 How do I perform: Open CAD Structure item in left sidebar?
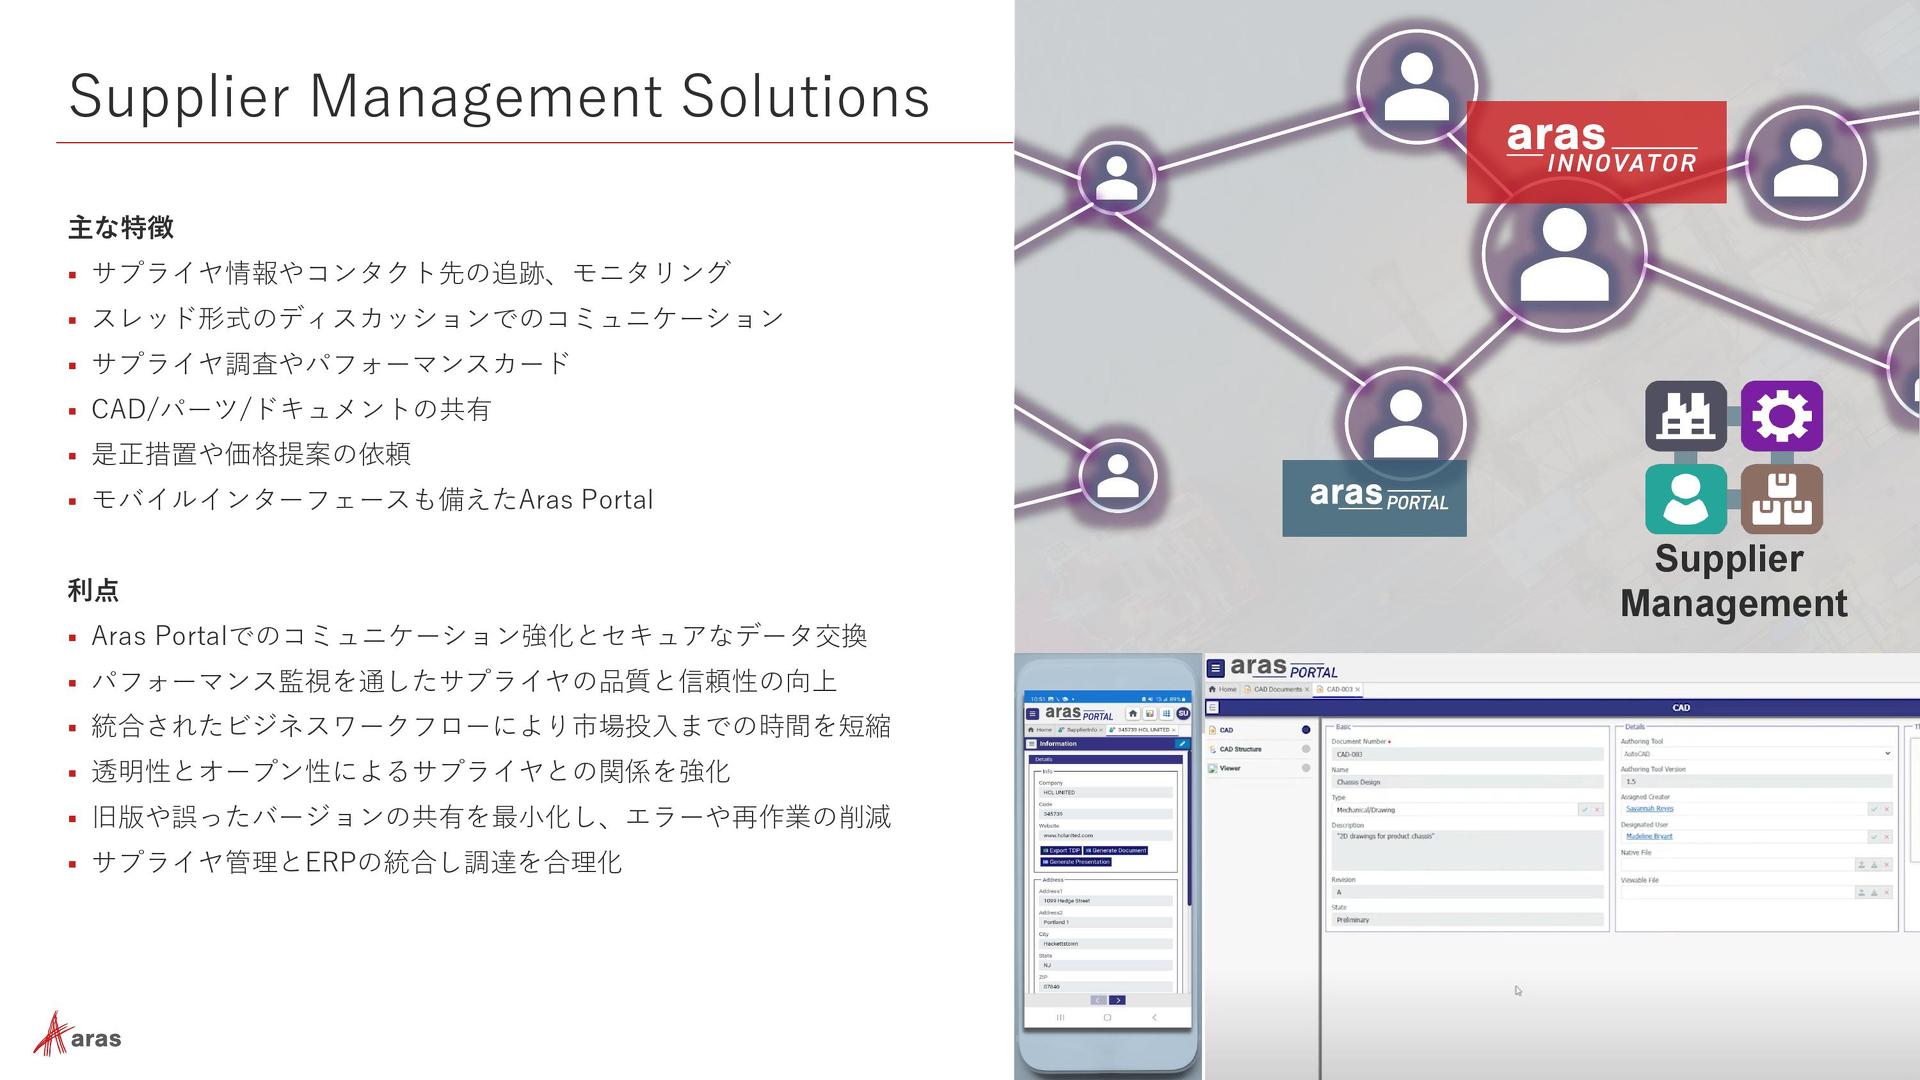(1240, 749)
